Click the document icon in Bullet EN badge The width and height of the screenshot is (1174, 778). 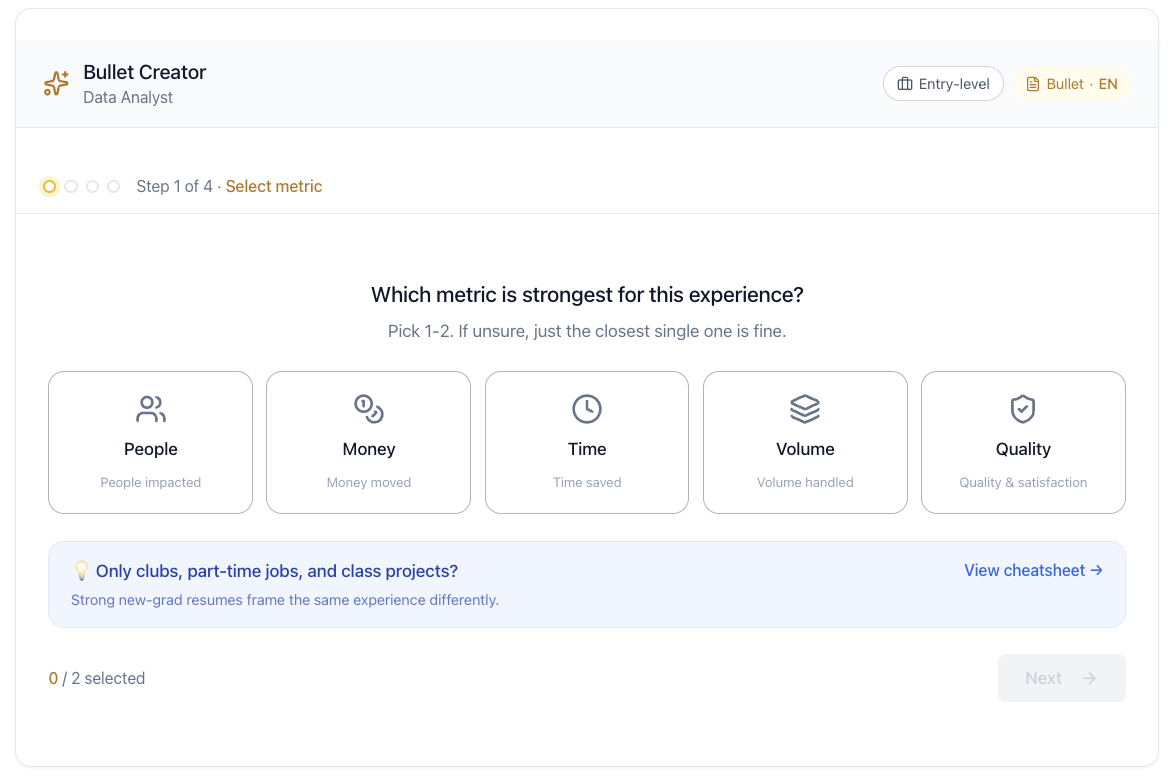point(1032,84)
